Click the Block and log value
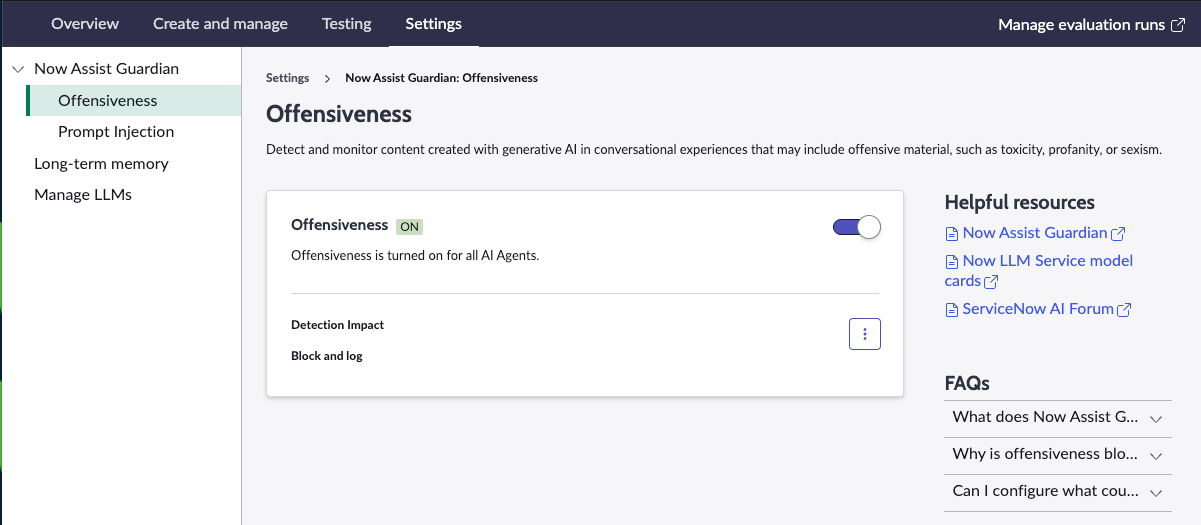Screen dimensions: 1201x525 (x=327, y=356)
